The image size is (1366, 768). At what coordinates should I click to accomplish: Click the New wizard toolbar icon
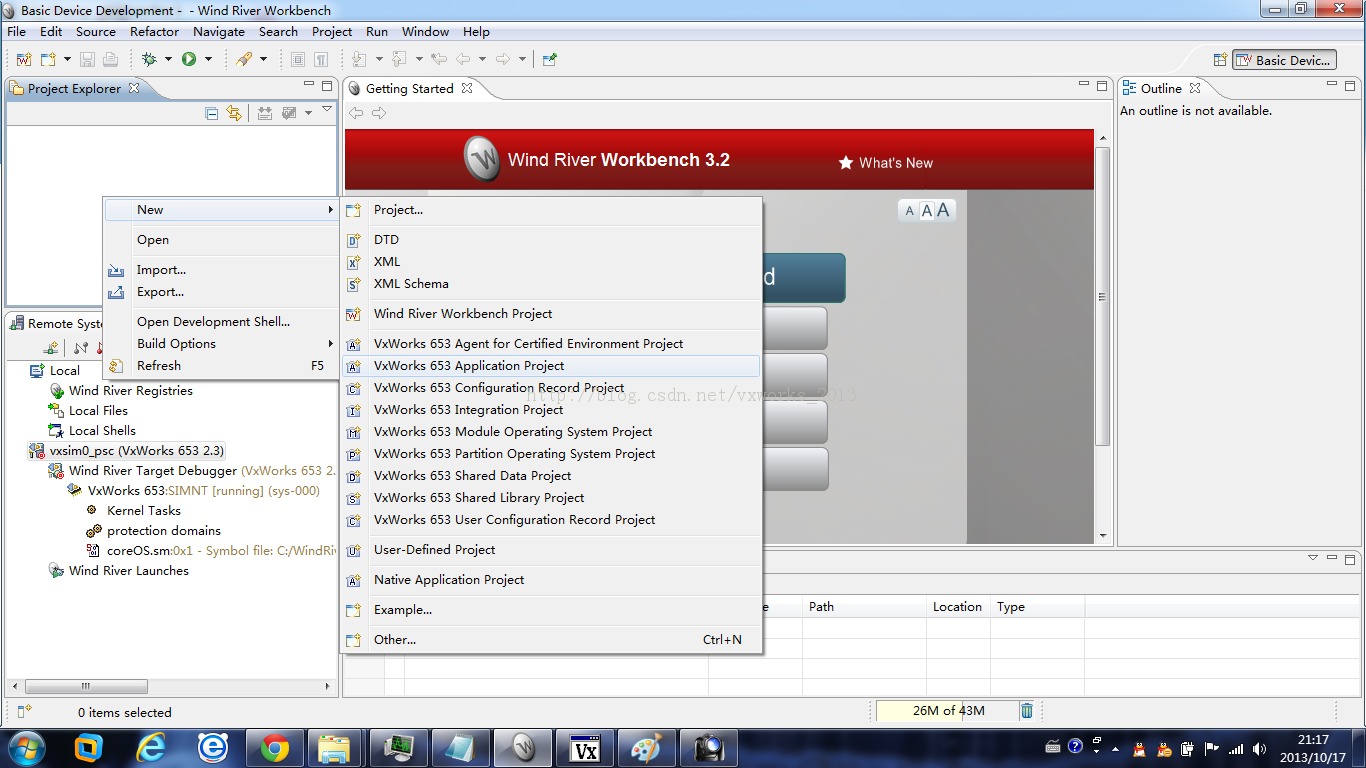coord(48,59)
